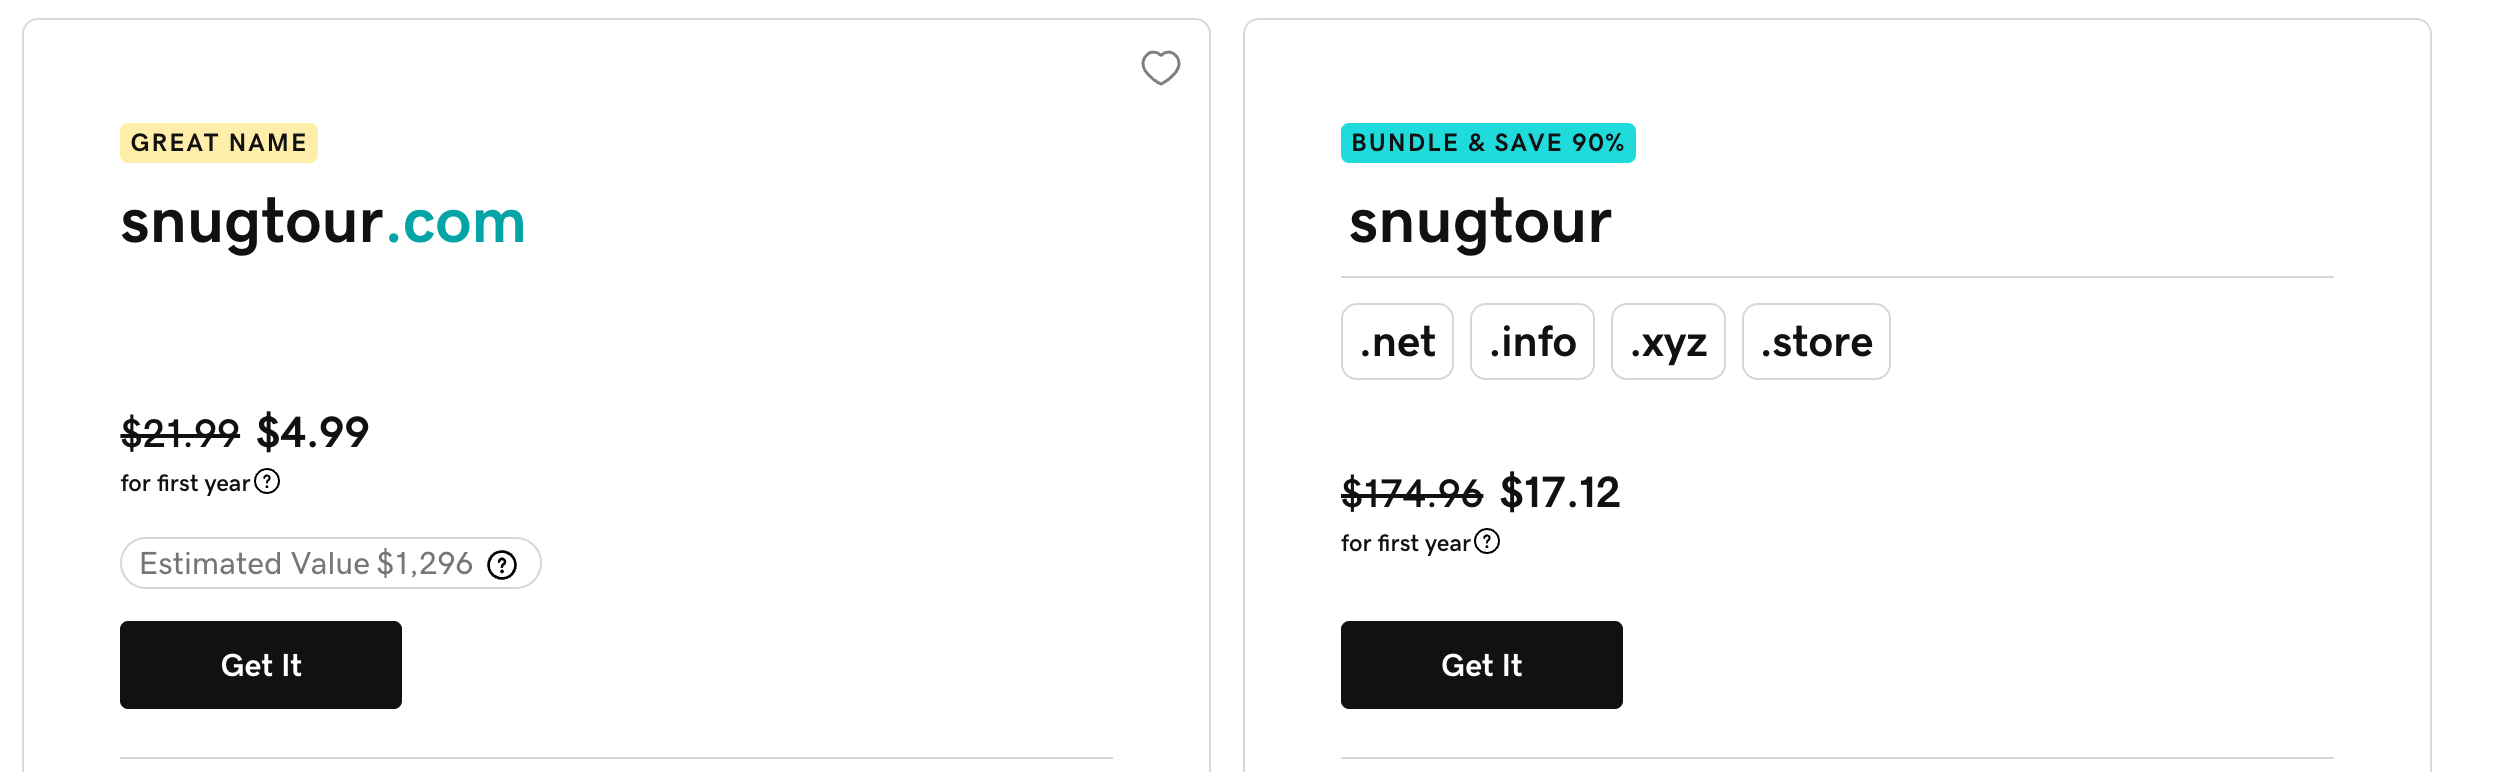Select the .info extension chip

coord(1532,342)
